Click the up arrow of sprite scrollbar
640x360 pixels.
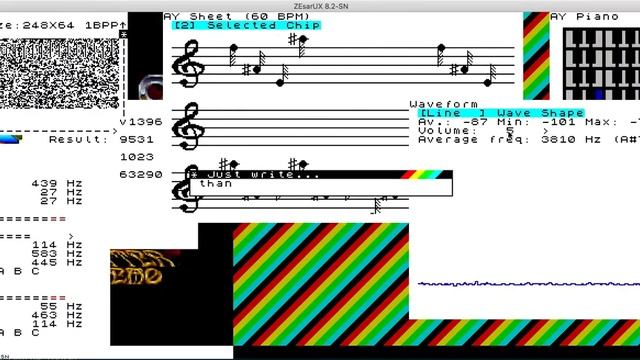[x=123, y=25]
